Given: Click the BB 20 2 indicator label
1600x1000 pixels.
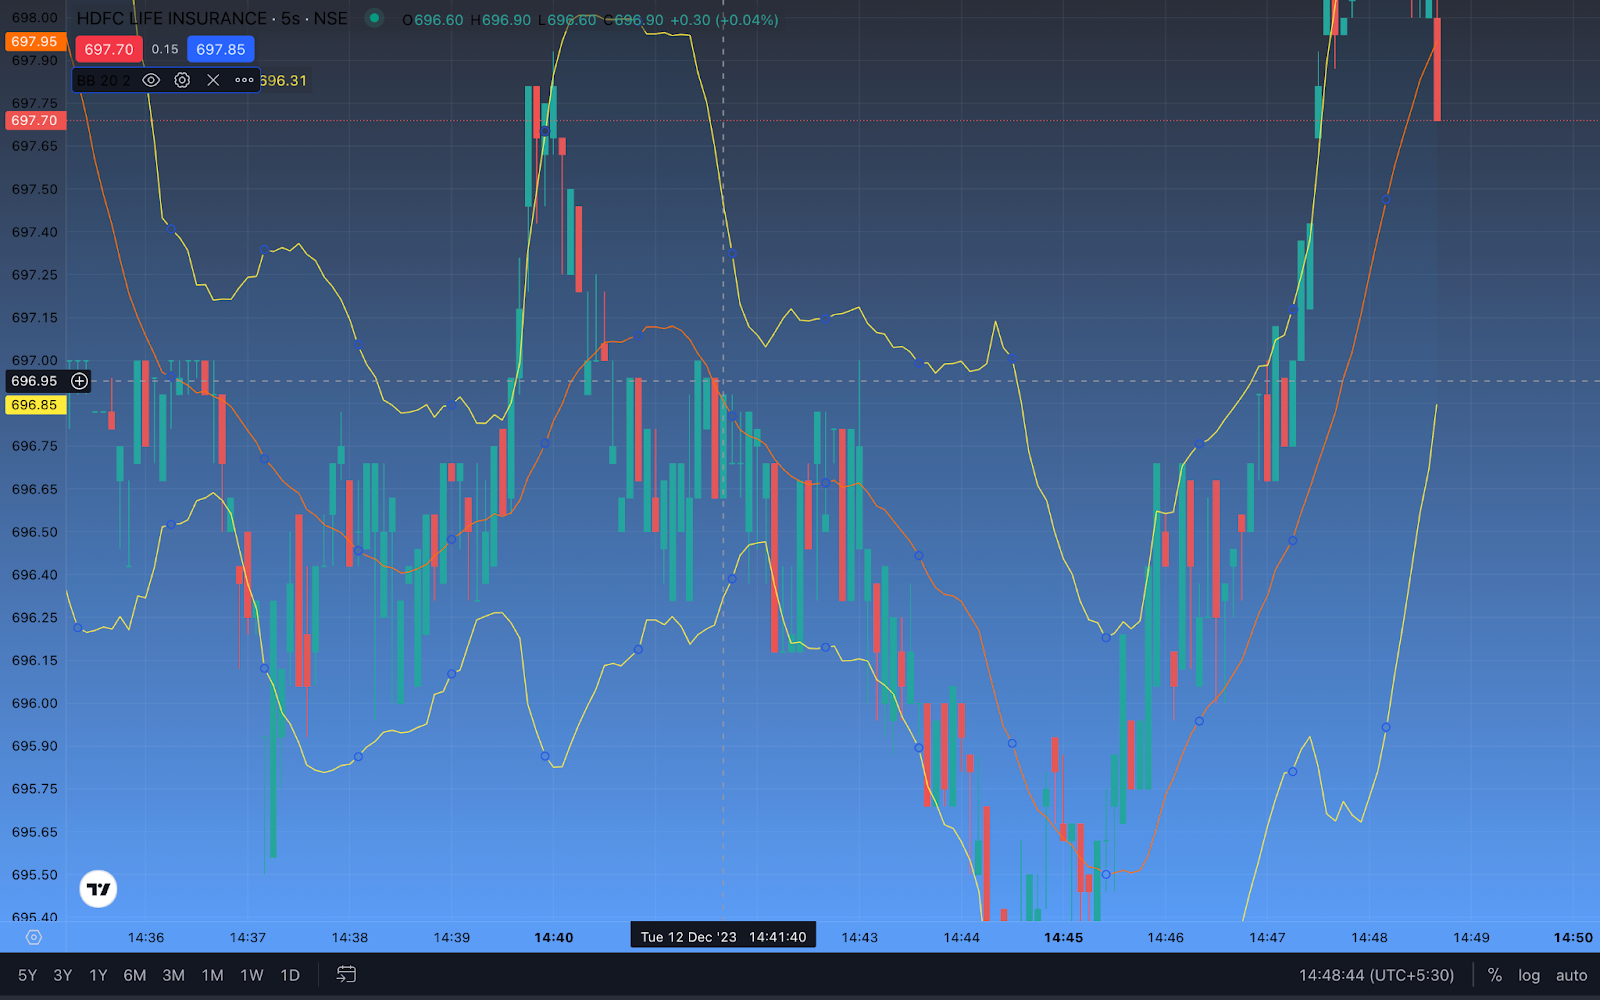Looking at the screenshot, I should tap(103, 80).
